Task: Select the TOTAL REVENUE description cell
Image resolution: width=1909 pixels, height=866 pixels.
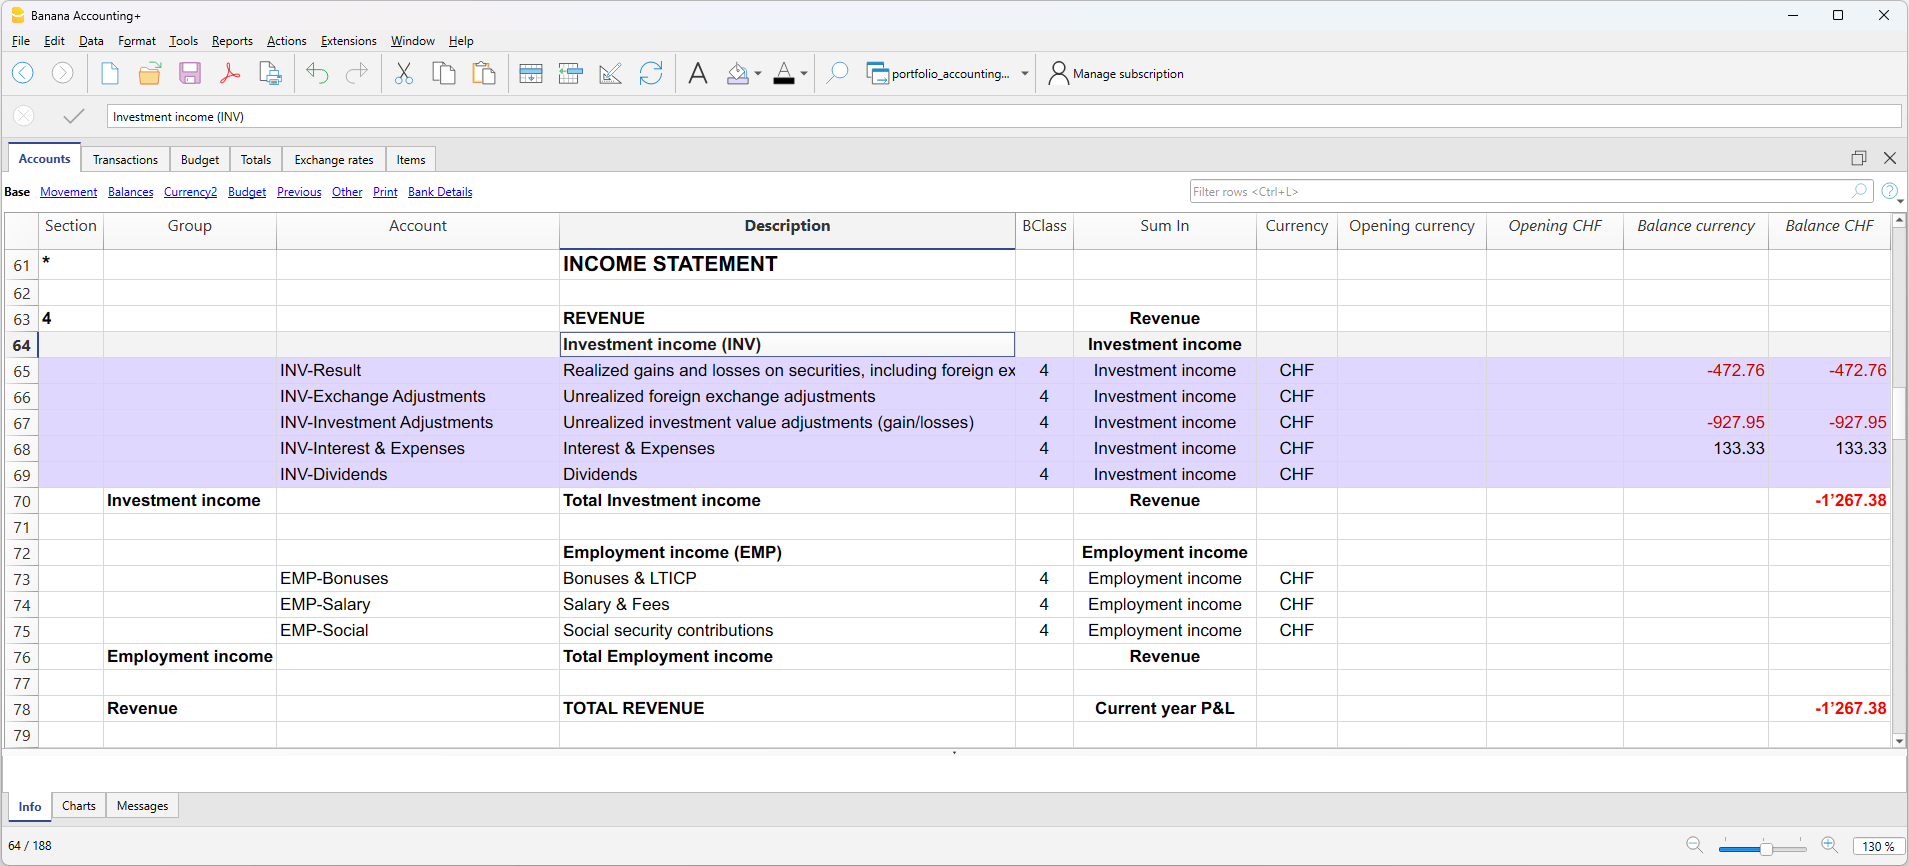Action: (x=787, y=708)
